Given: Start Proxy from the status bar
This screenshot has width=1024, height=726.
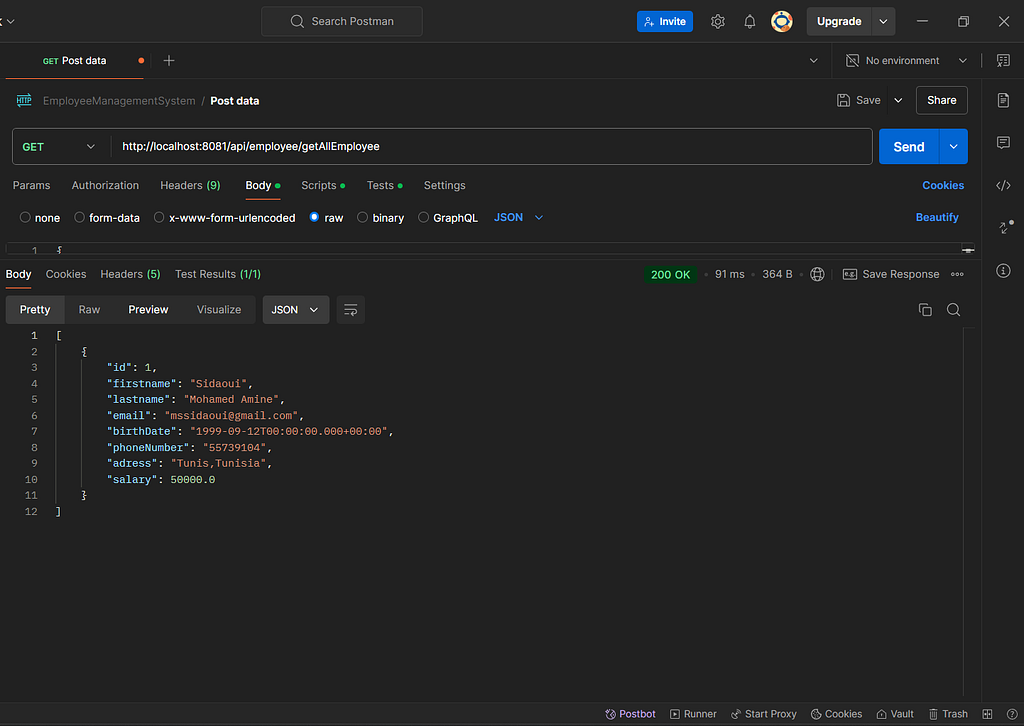Looking at the screenshot, I should pyautogui.click(x=763, y=714).
